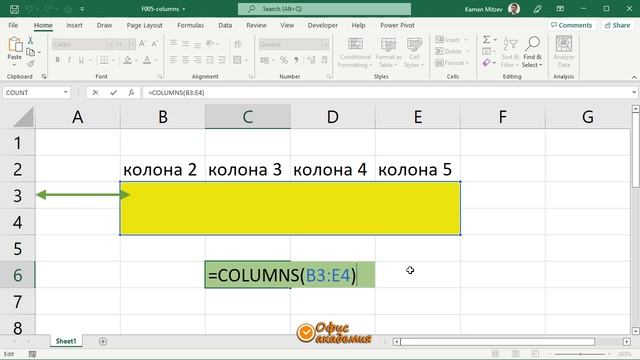Collapse the ribbon with the chevron
The width and height of the screenshot is (640, 360).
click(634, 77)
